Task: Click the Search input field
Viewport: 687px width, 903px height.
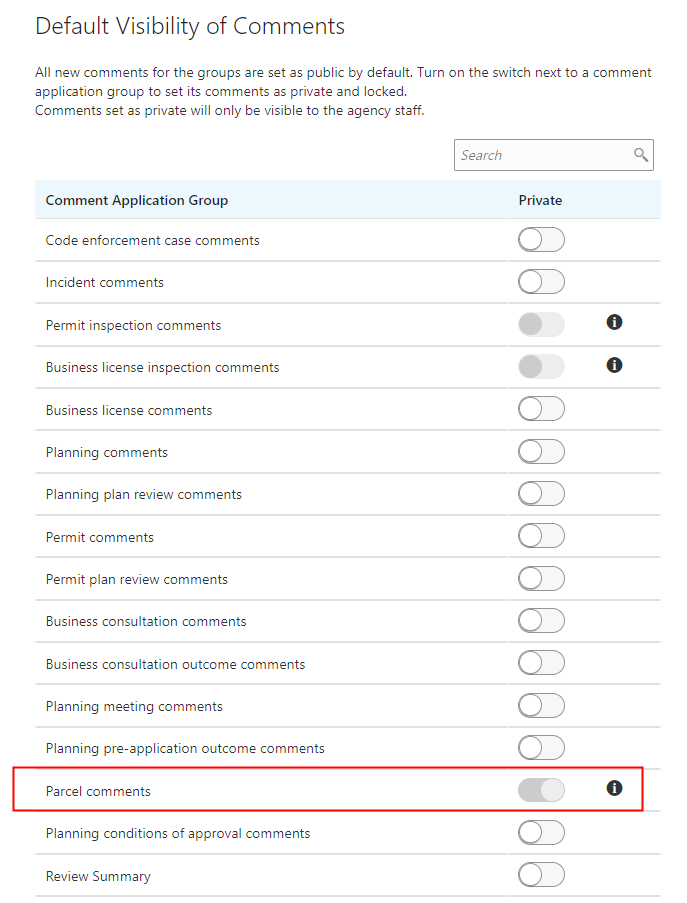Action: click(542, 155)
